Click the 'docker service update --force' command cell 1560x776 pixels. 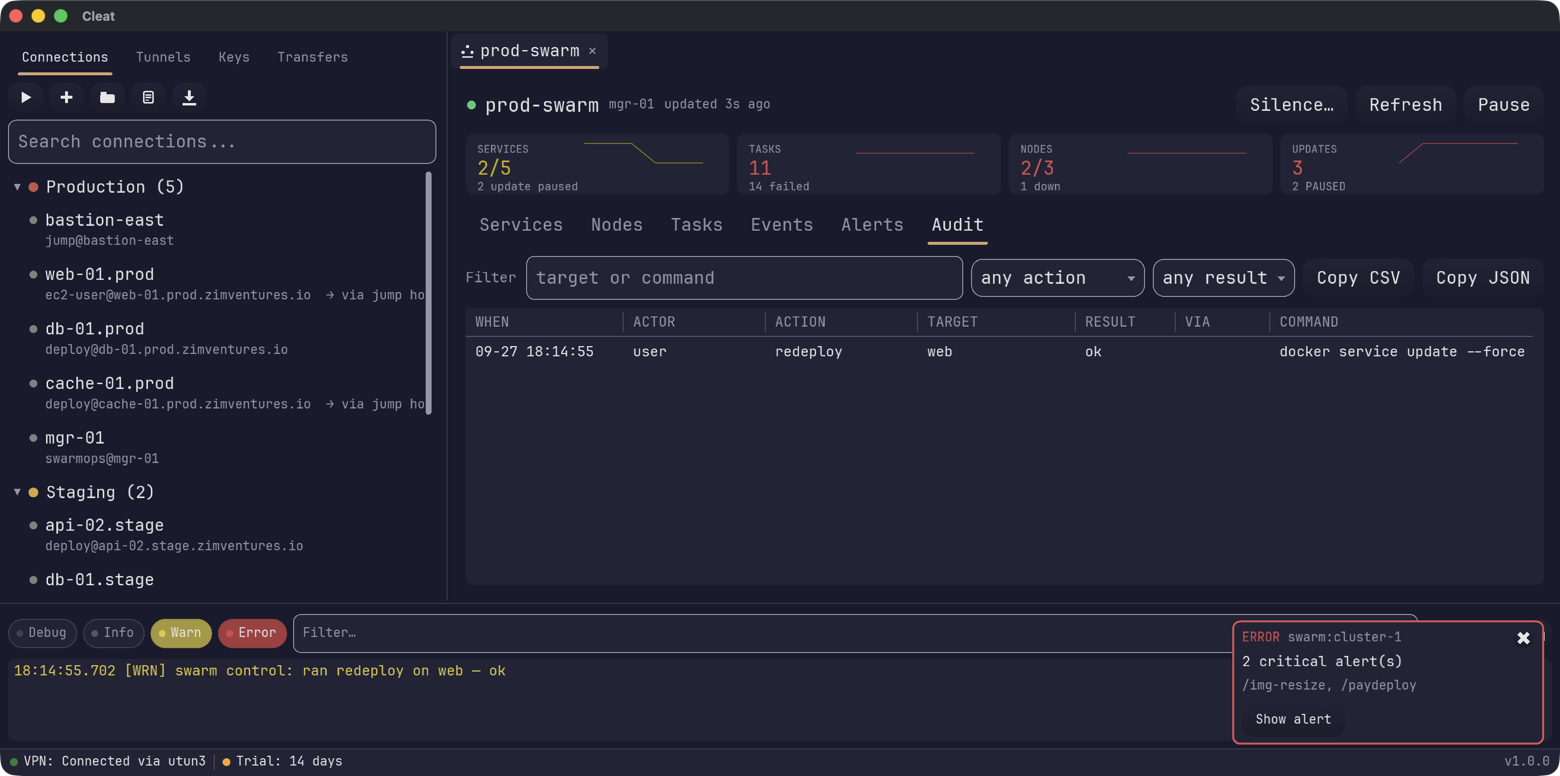[1402, 352]
